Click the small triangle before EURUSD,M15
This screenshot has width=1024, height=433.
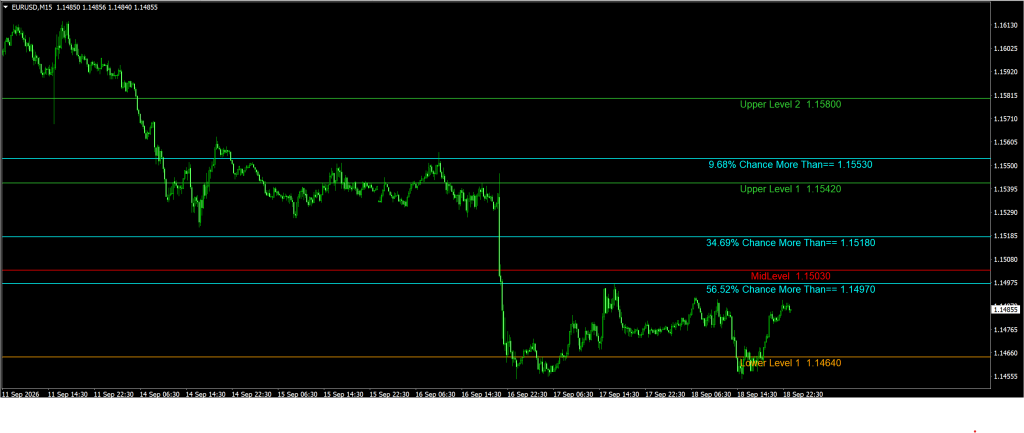click(7, 7)
